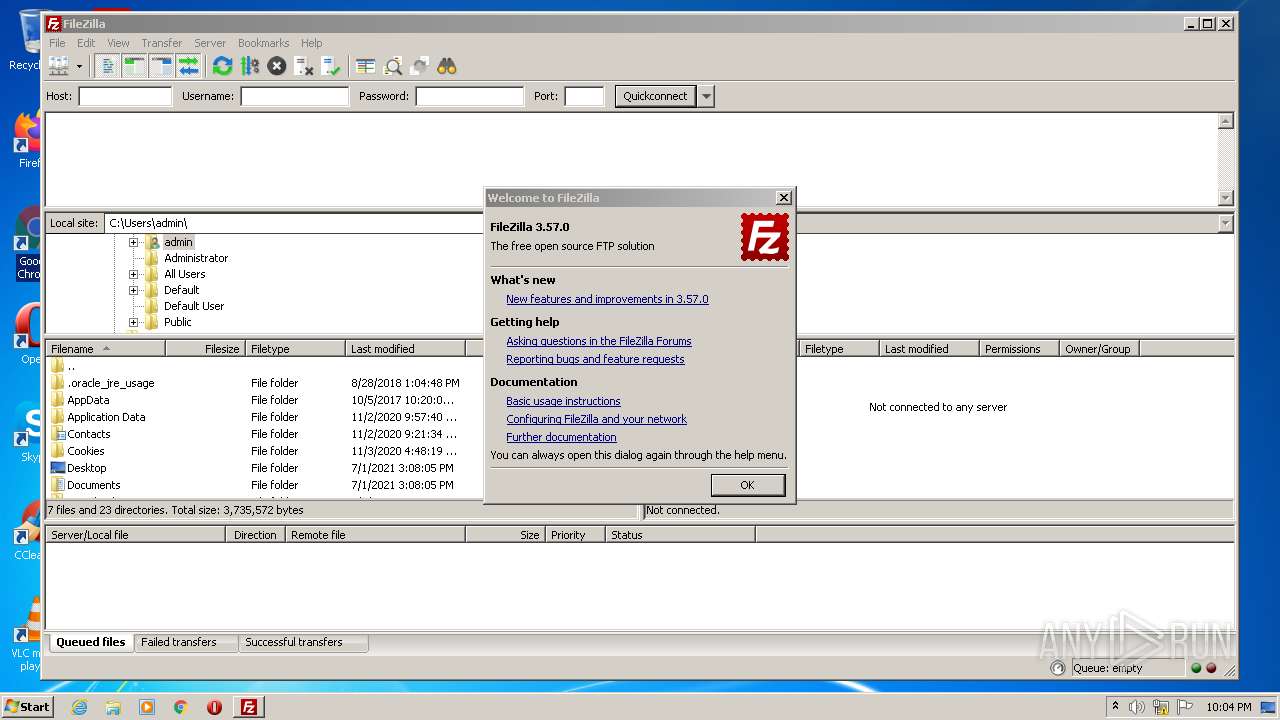
Task: Open remote site path dropdown
Action: click(x=1226, y=223)
